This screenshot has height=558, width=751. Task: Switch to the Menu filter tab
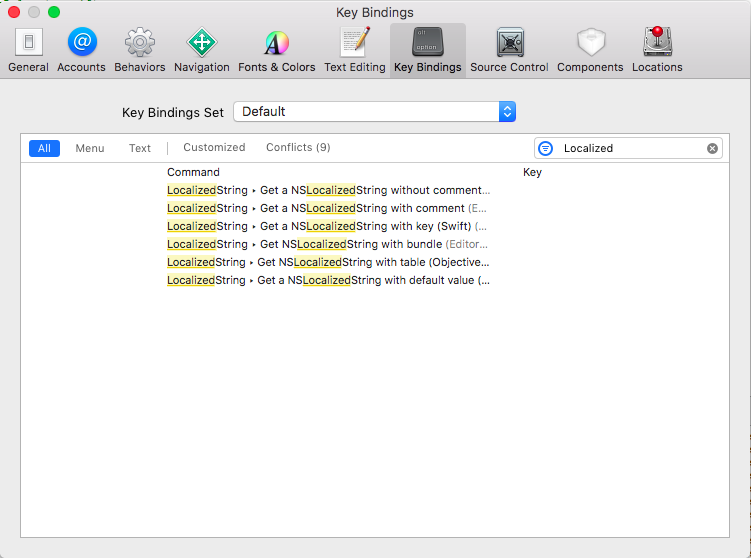(90, 148)
